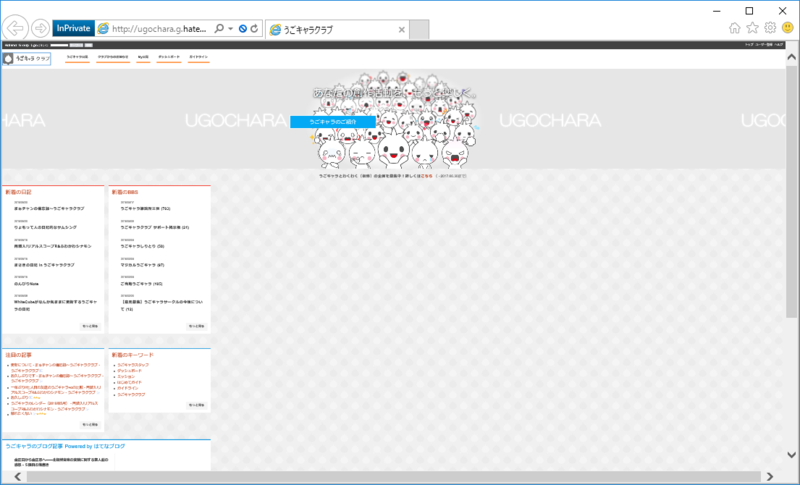Open BBS topic うごキャラクラブ サポート掲示板
Viewport: 800px width, 485px height.
click(x=155, y=227)
